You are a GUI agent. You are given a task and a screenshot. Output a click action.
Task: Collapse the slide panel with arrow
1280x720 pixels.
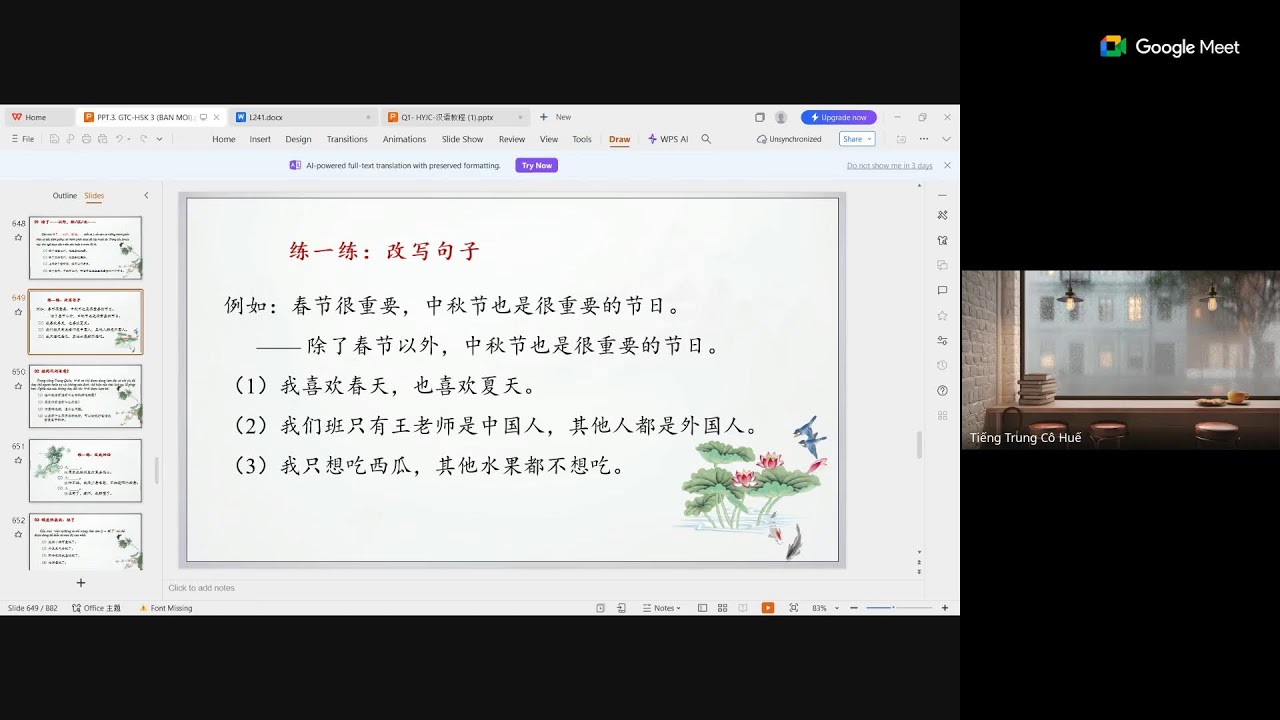(146, 196)
